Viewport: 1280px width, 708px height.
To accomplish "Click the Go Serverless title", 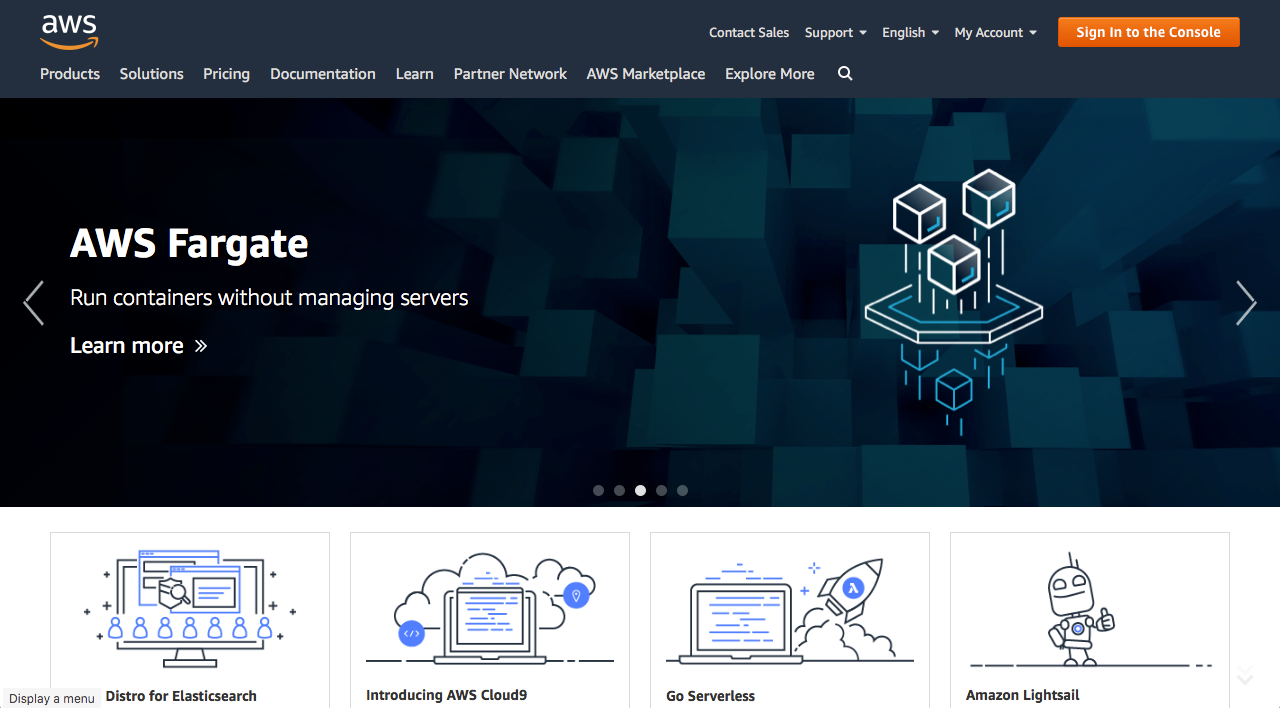I will tap(710, 696).
